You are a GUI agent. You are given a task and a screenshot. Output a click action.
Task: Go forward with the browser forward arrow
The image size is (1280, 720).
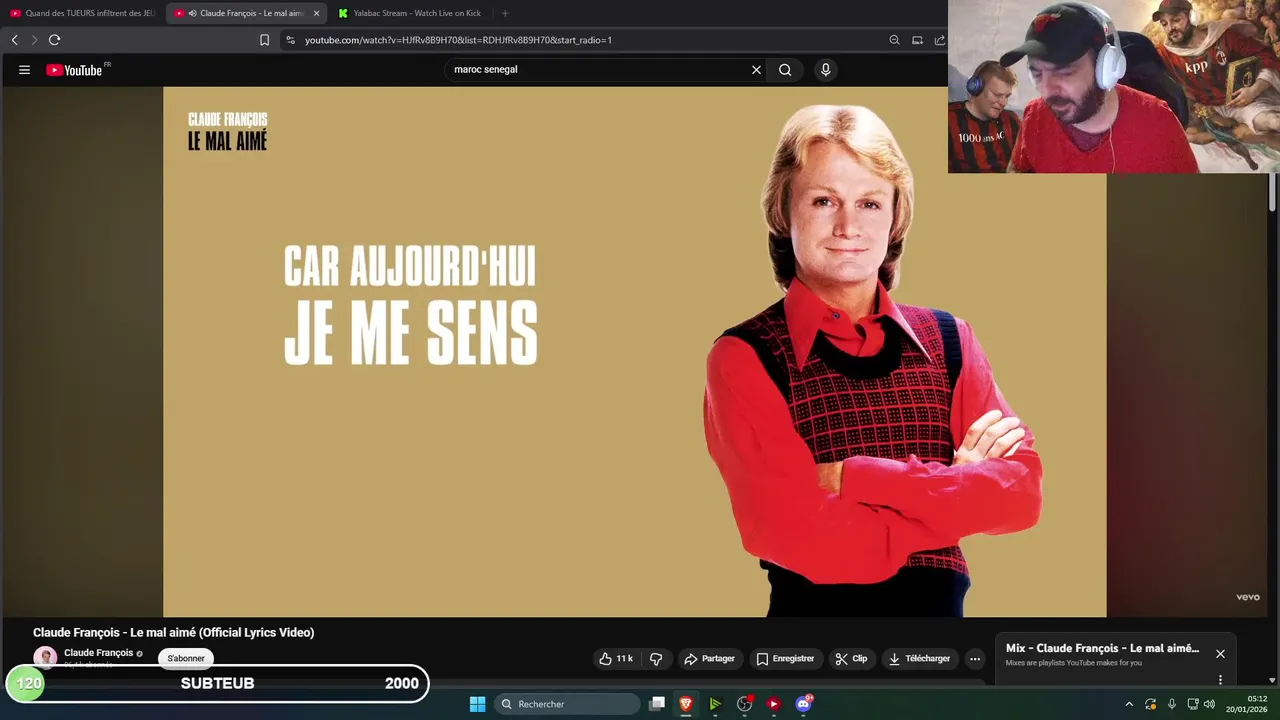click(34, 40)
